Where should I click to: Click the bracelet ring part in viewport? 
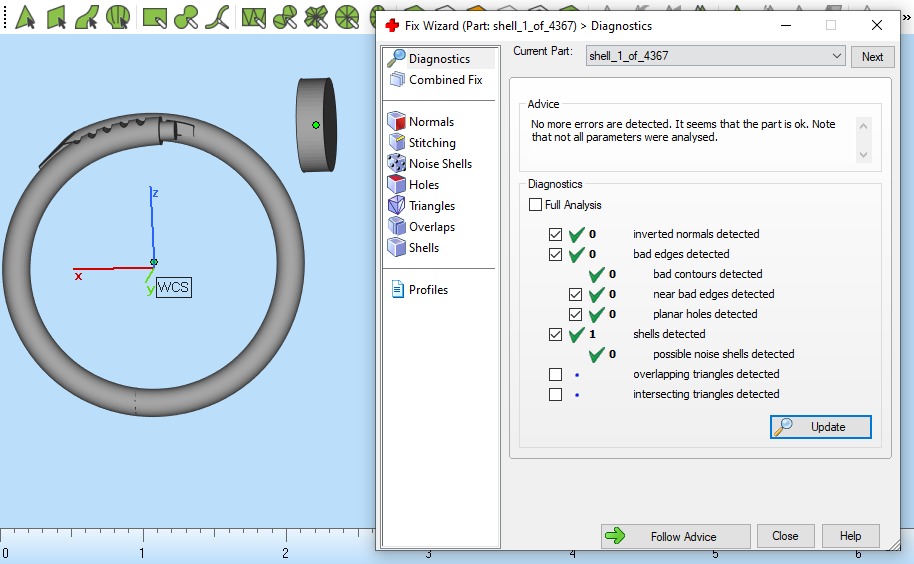[153, 403]
